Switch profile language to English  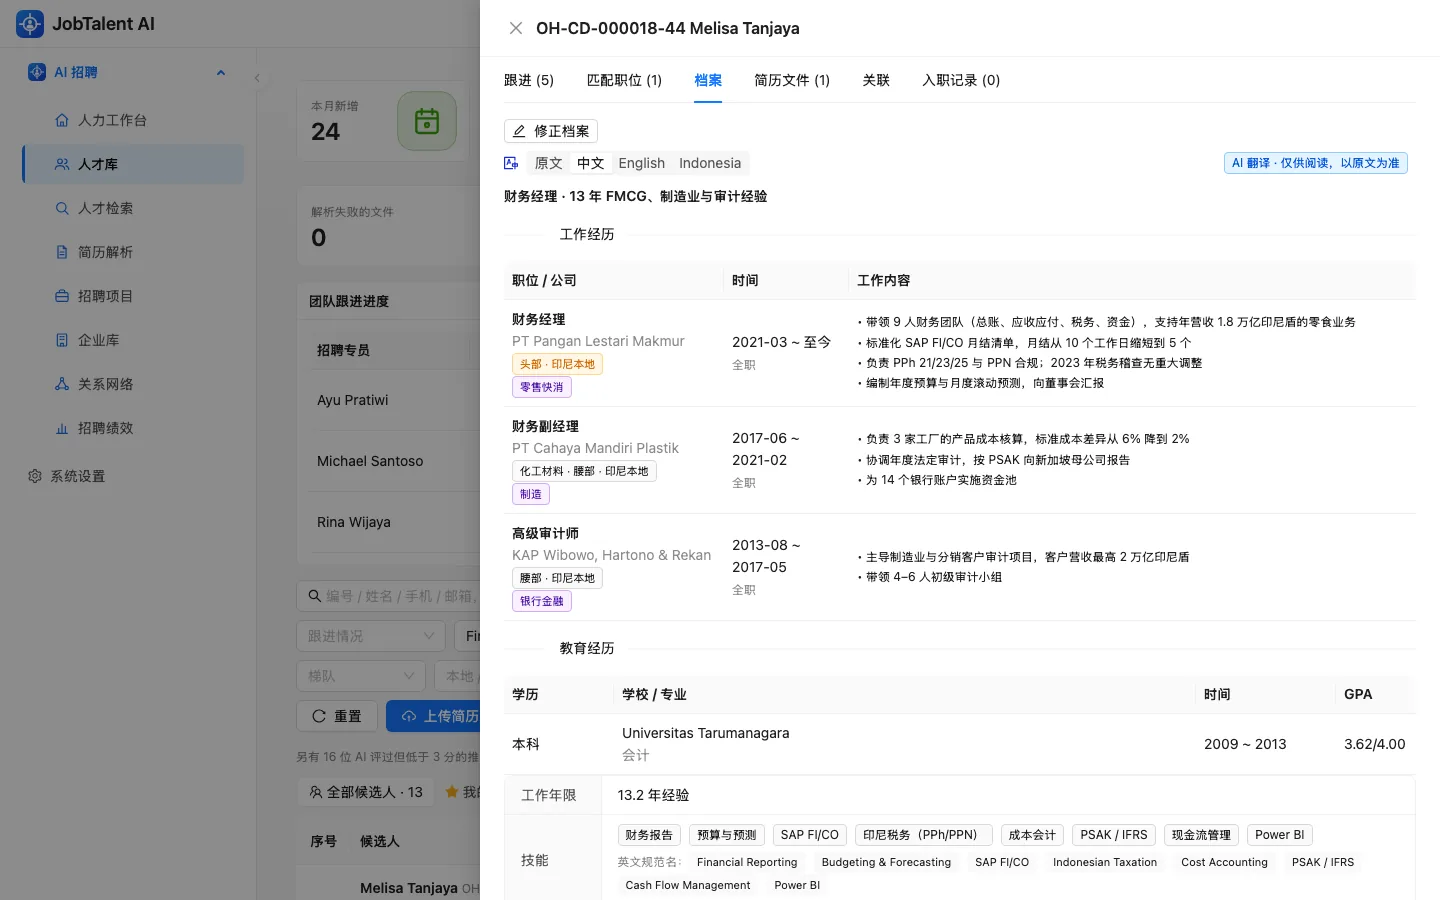(642, 163)
